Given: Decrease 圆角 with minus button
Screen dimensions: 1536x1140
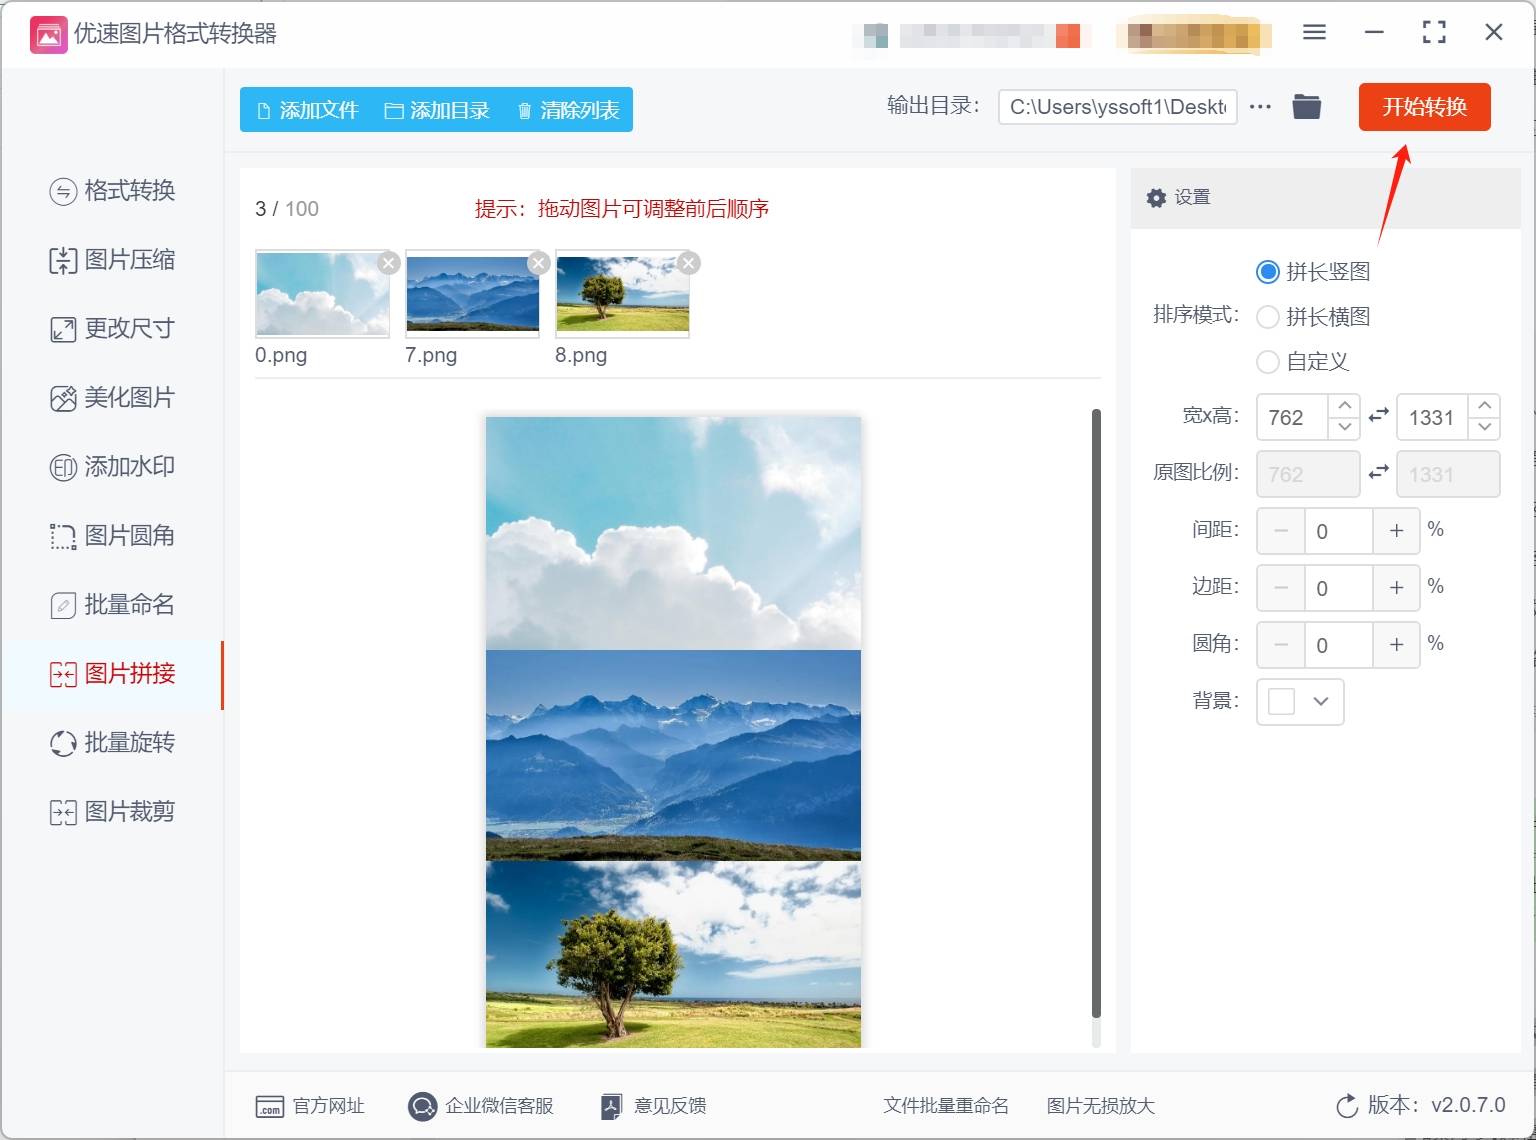Looking at the screenshot, I should click(x=1281, y=645).
